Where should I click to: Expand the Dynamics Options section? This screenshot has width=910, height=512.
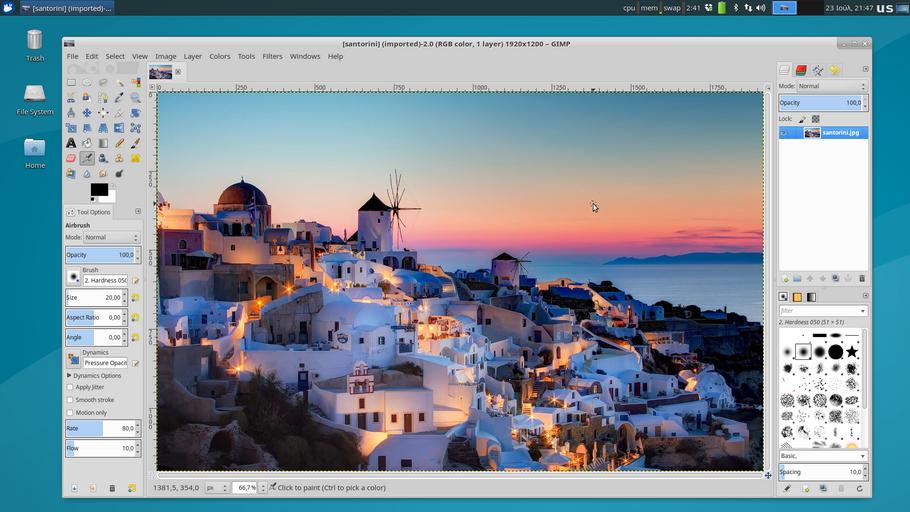click(69, 375)
